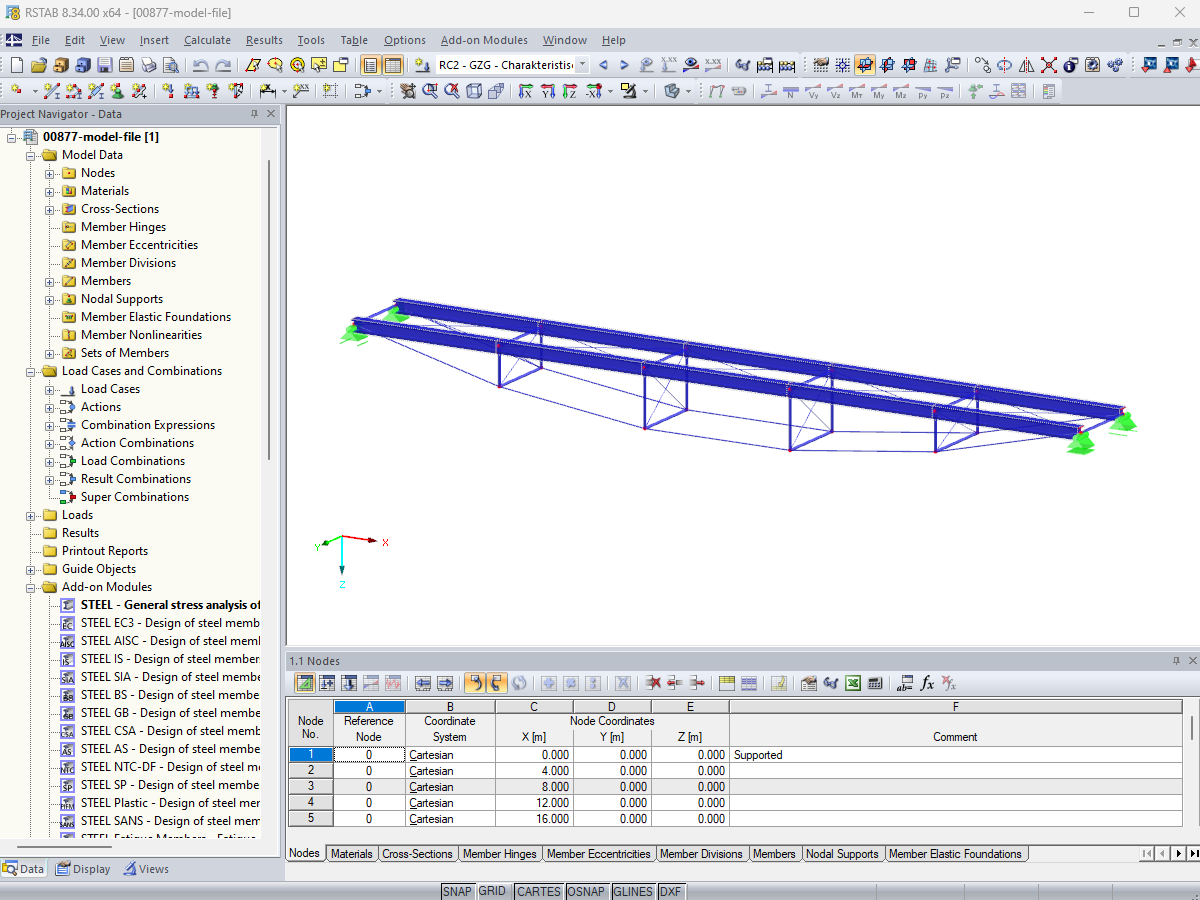
Task: Switch to the Materials table tab
Action: tap(352, 854)
